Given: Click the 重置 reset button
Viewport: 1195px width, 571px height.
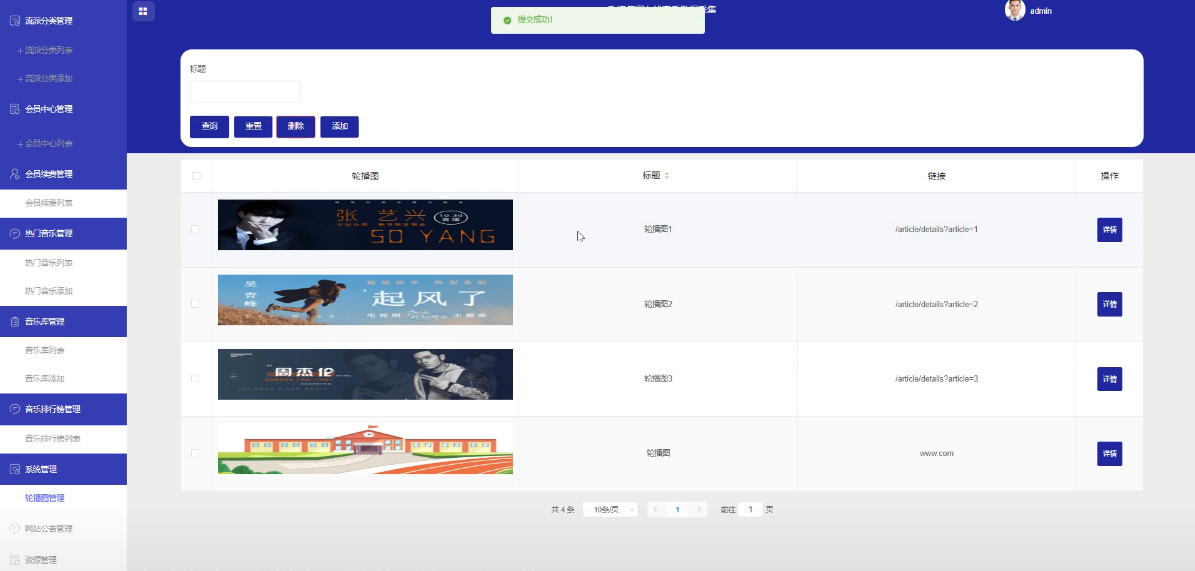Looking at the screenshot, I should [x=253, y=127].
